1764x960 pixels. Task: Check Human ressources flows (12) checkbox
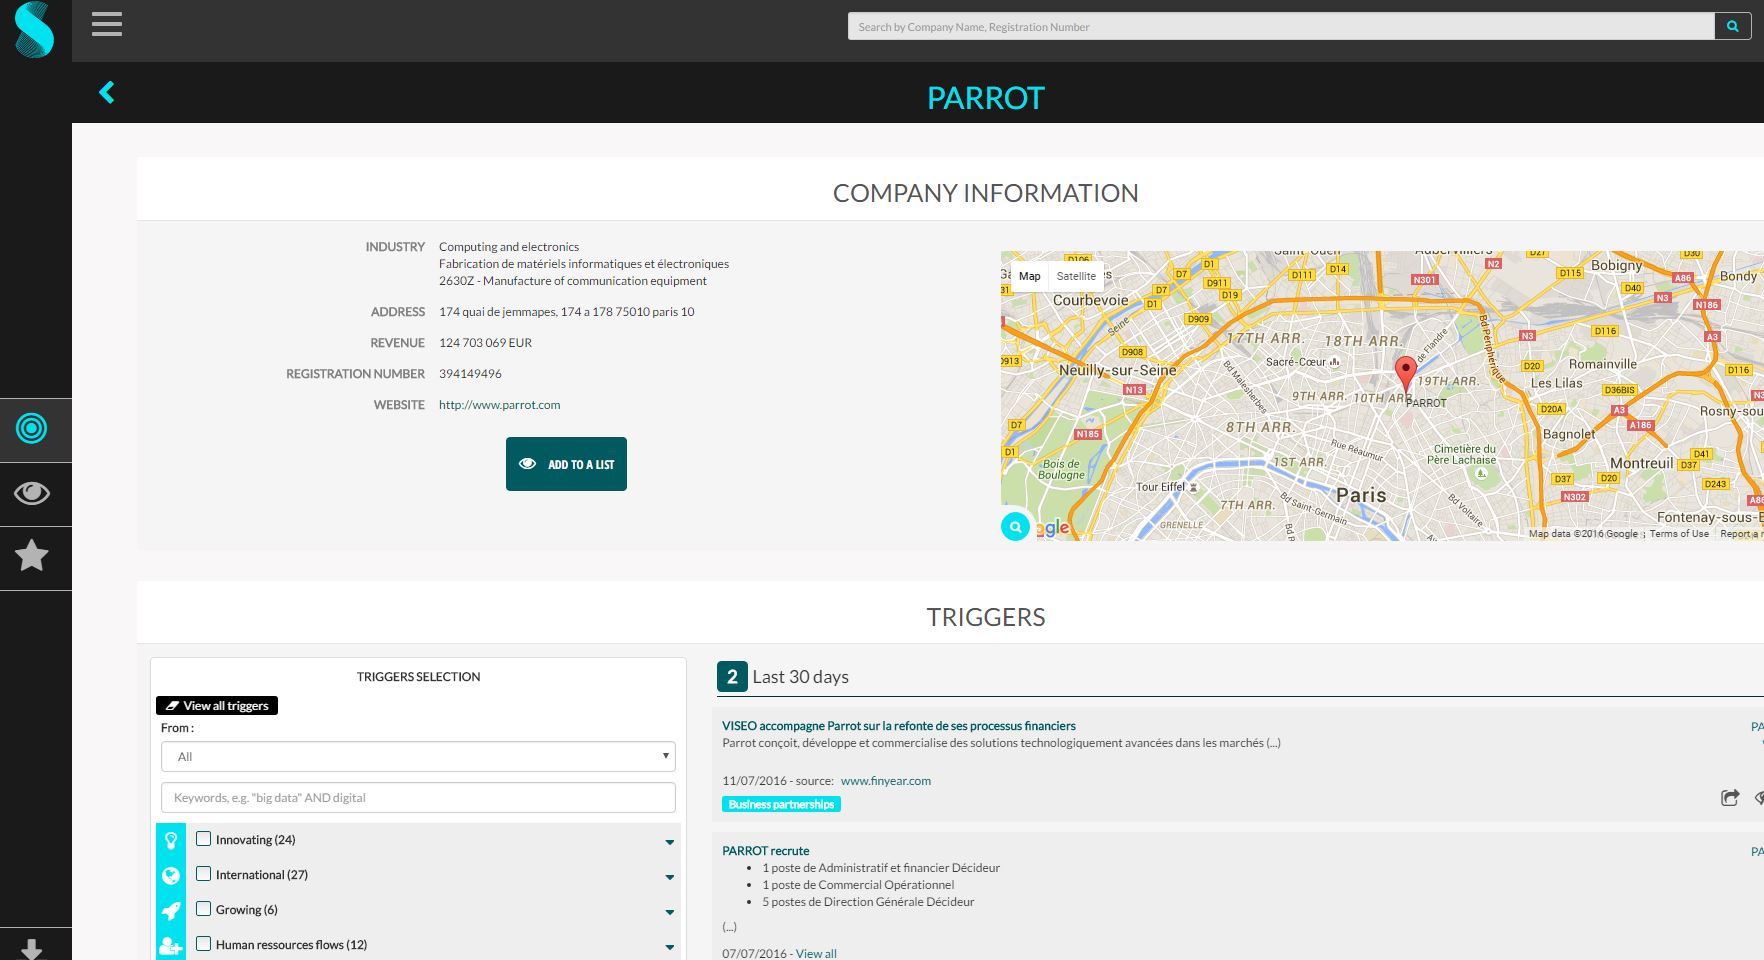pos(203,944)
